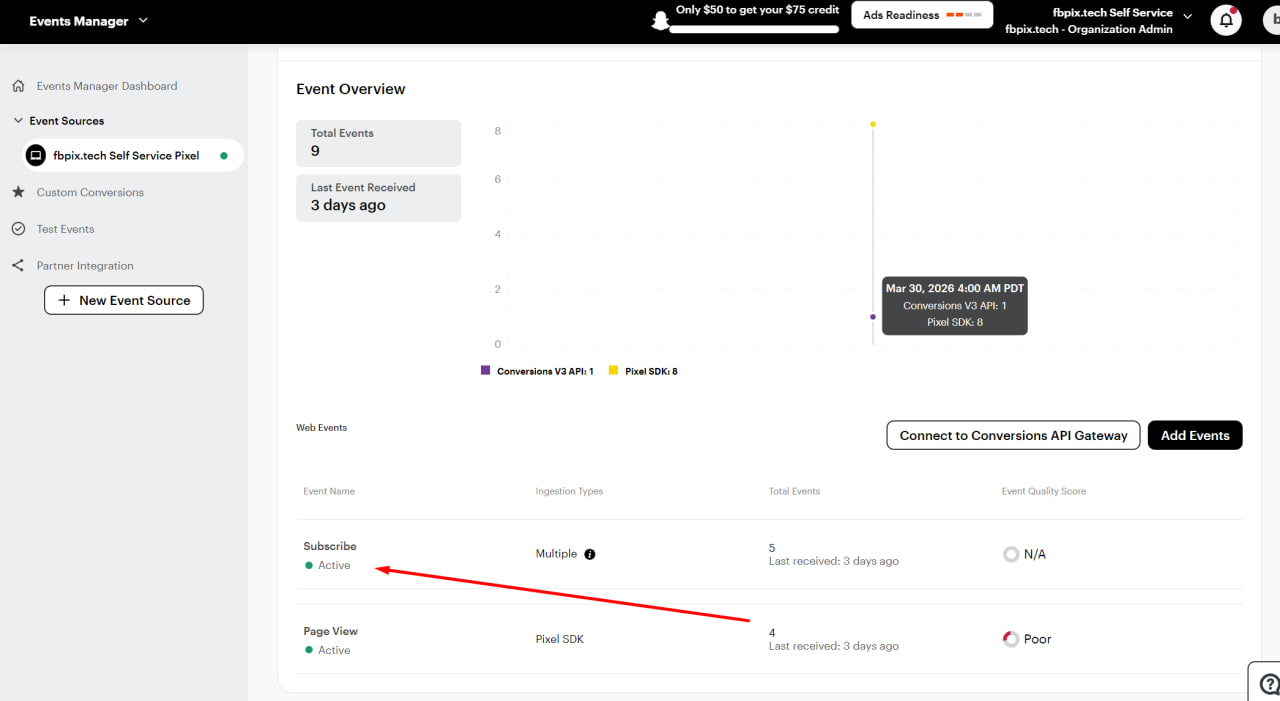
Task: Click the Custom Conversions star icon
Action: [18, 192]
